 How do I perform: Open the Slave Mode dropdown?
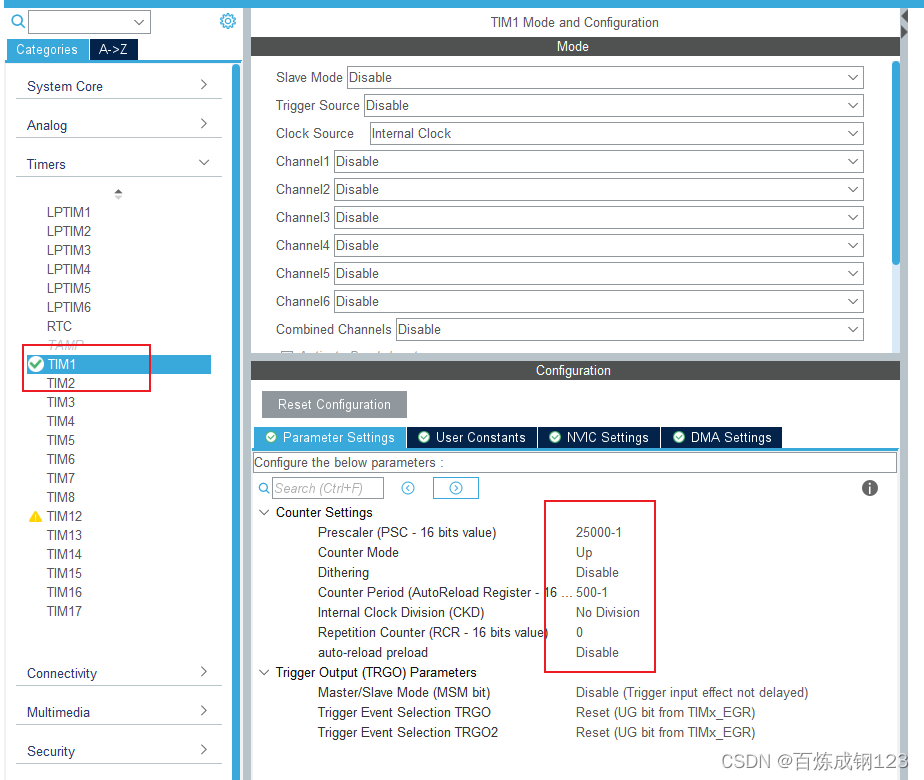(x=603, y=77)
